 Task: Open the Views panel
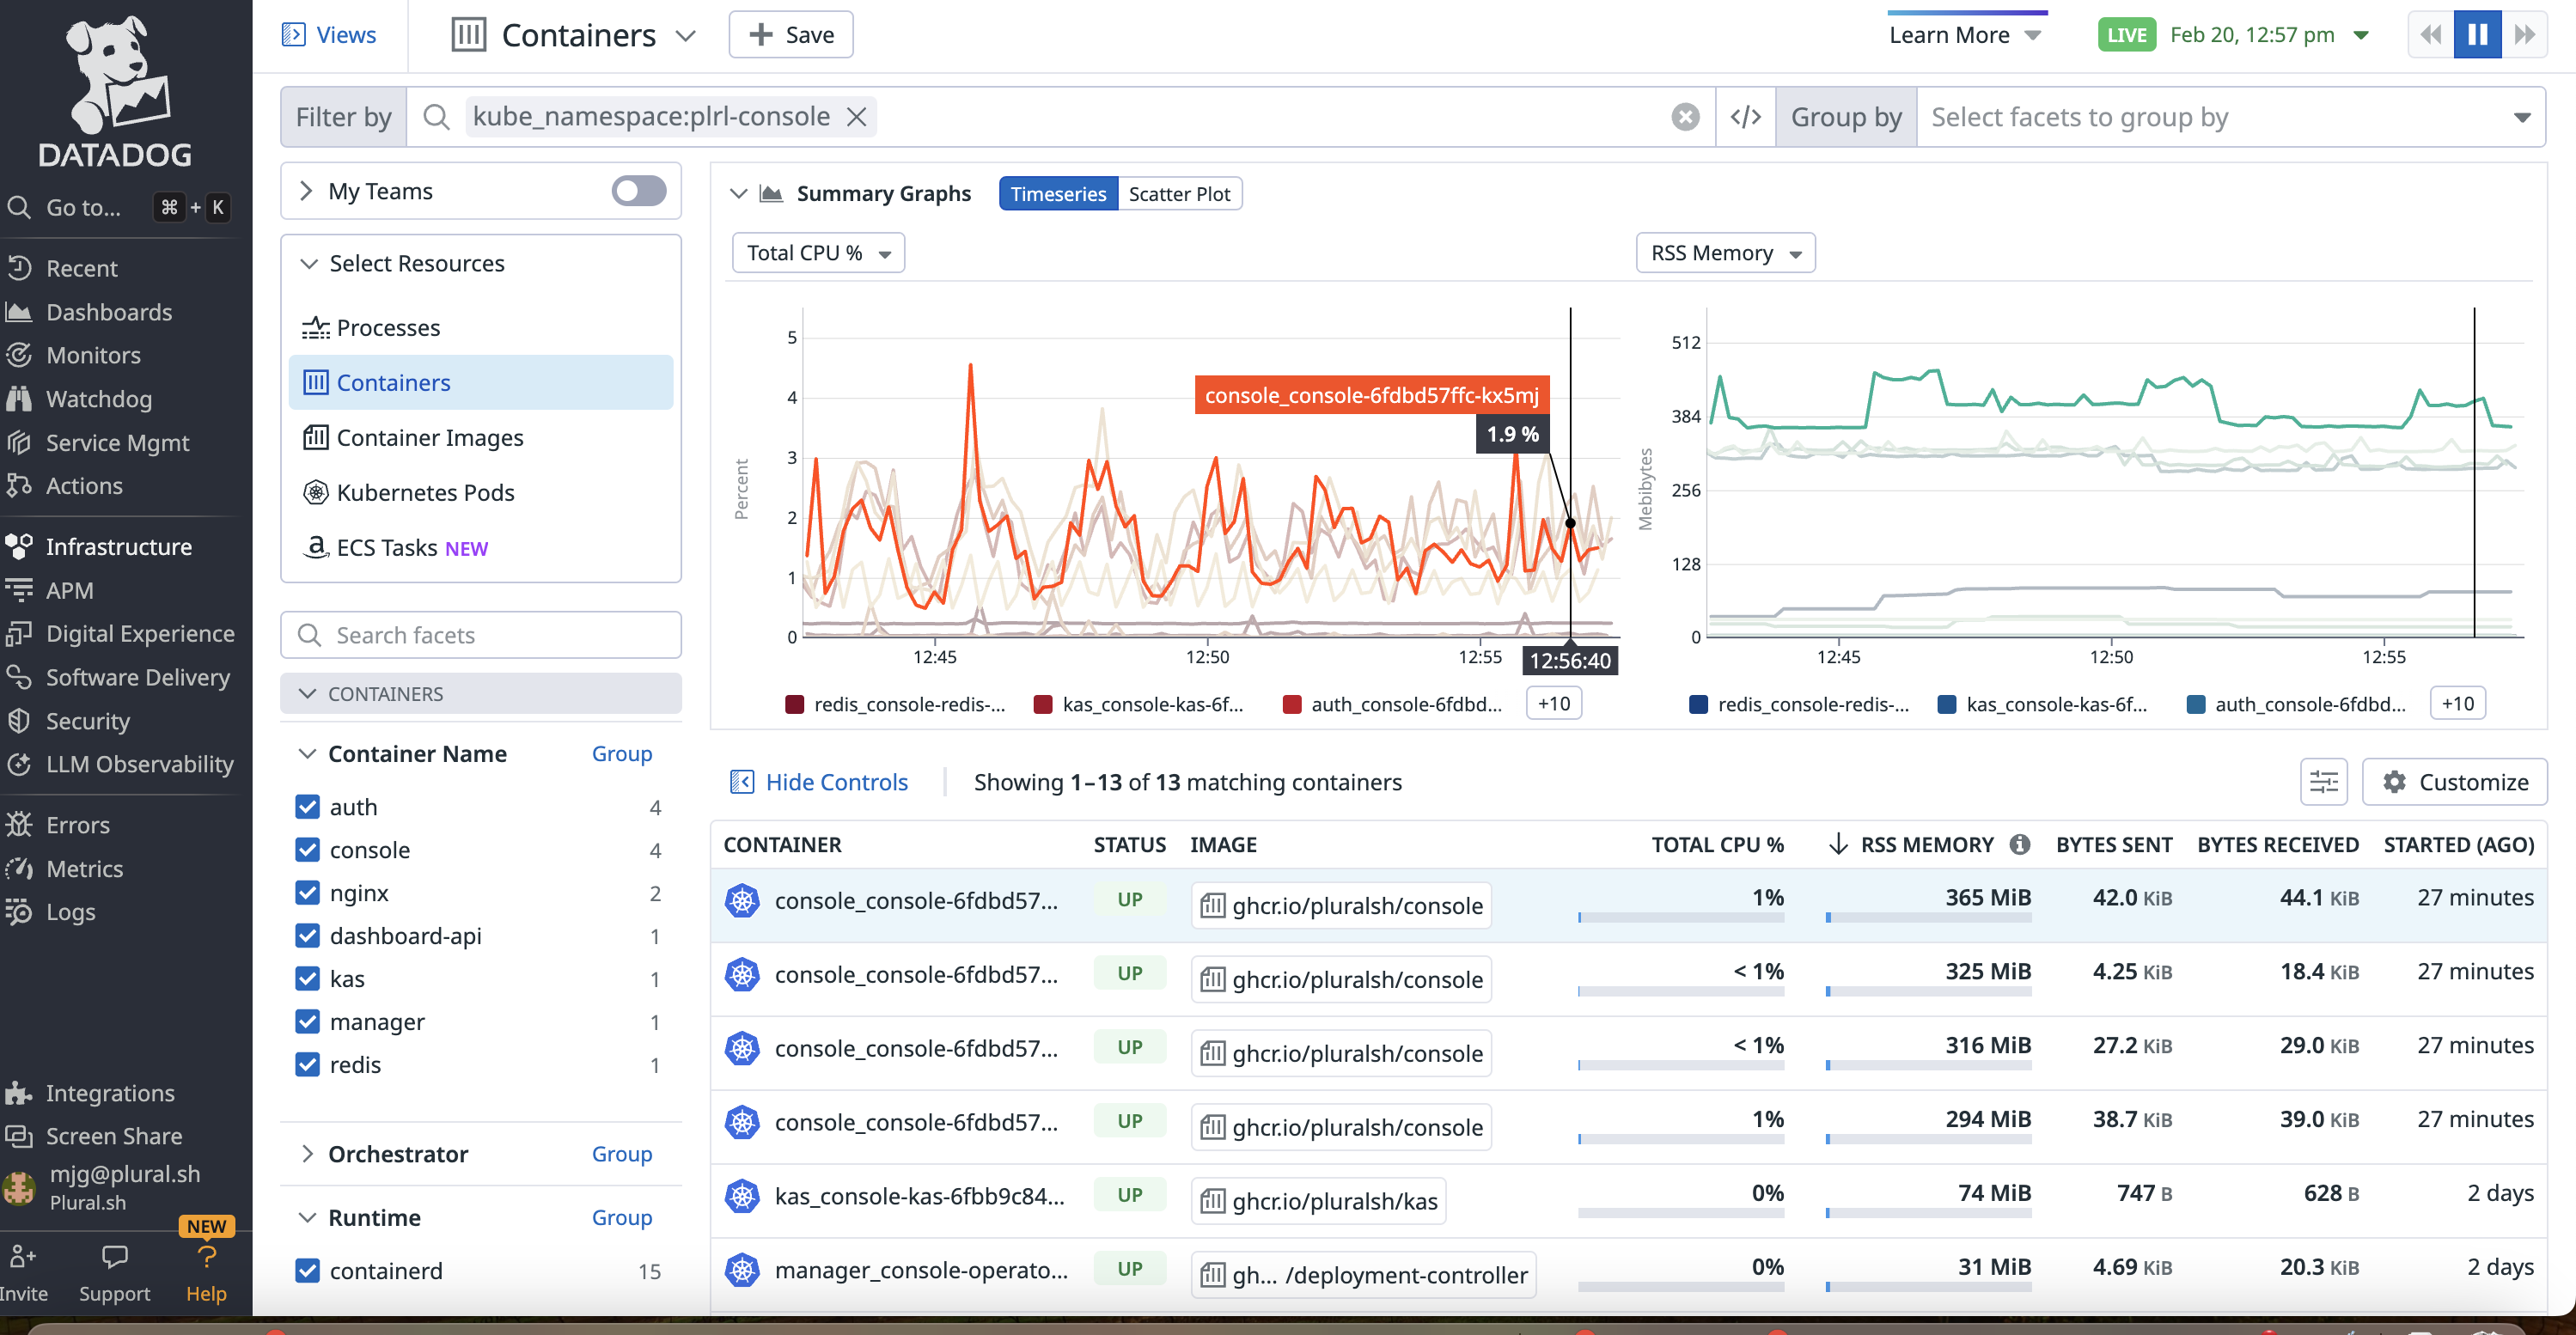[329, 35]
